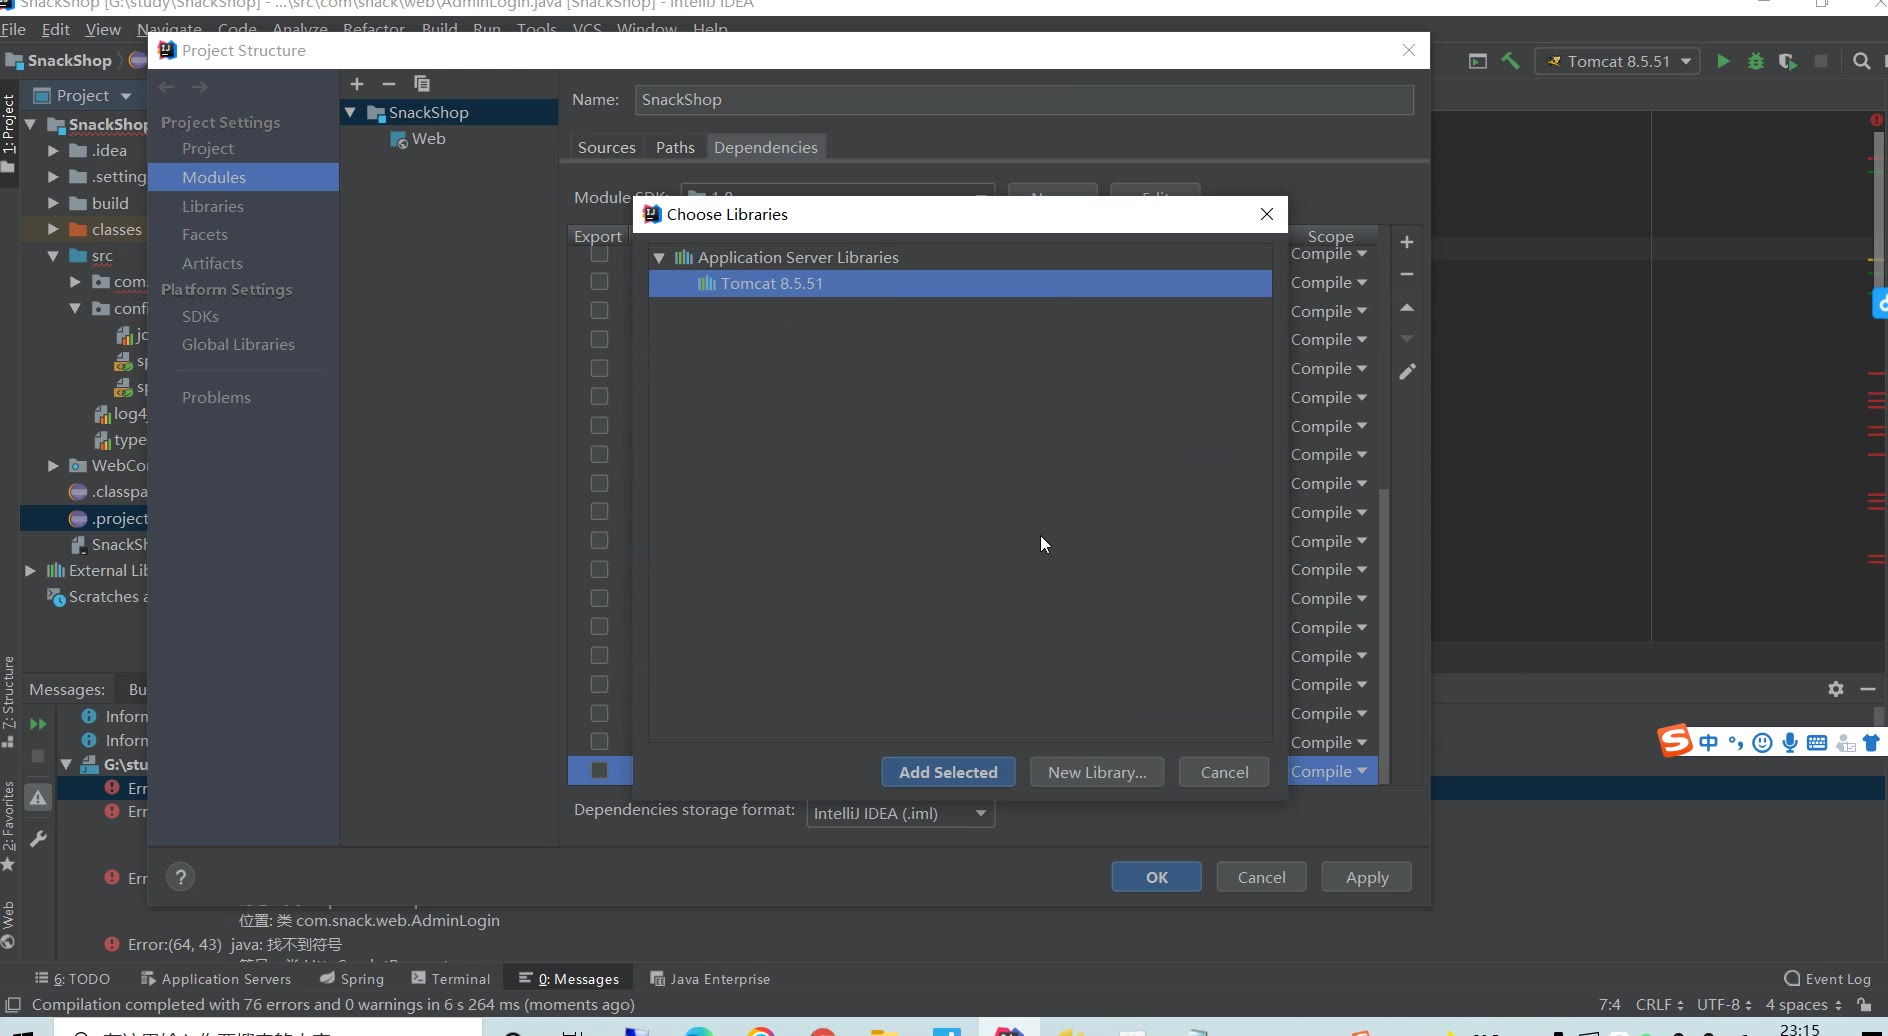The image size is (1888, 1036).
Task: Open Project view dropdown
Action: tap(126, 96)
